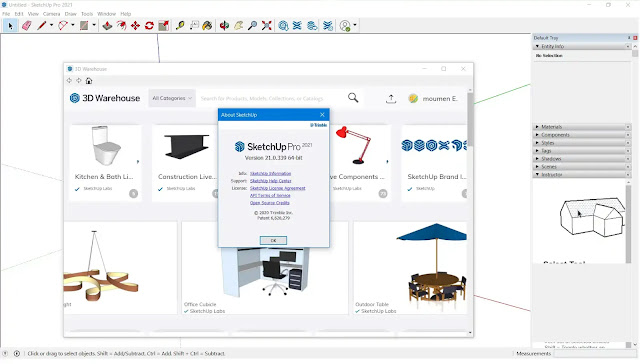Open the Open Source Credits link
The height and width of the screenshot is (364, 640).
coord(269,203)
